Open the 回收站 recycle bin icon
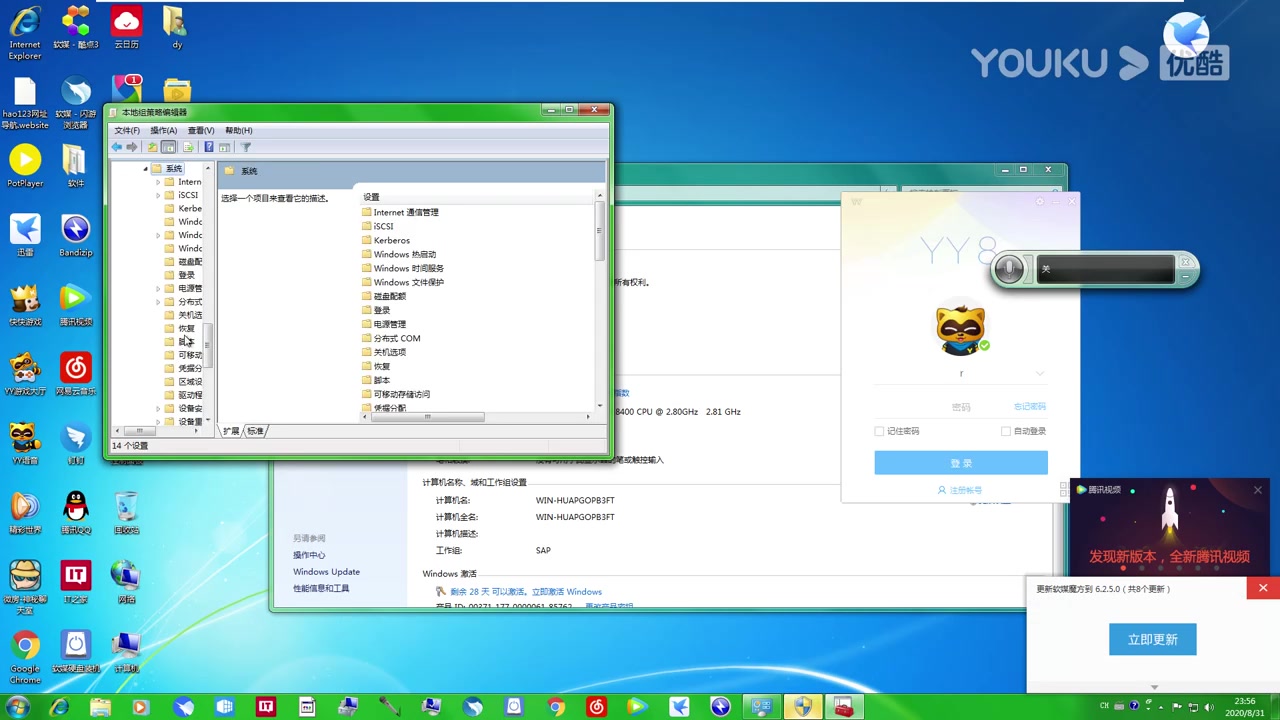Image resolution: width=1280 pixels, height=720 pixels. click(126, 513)
